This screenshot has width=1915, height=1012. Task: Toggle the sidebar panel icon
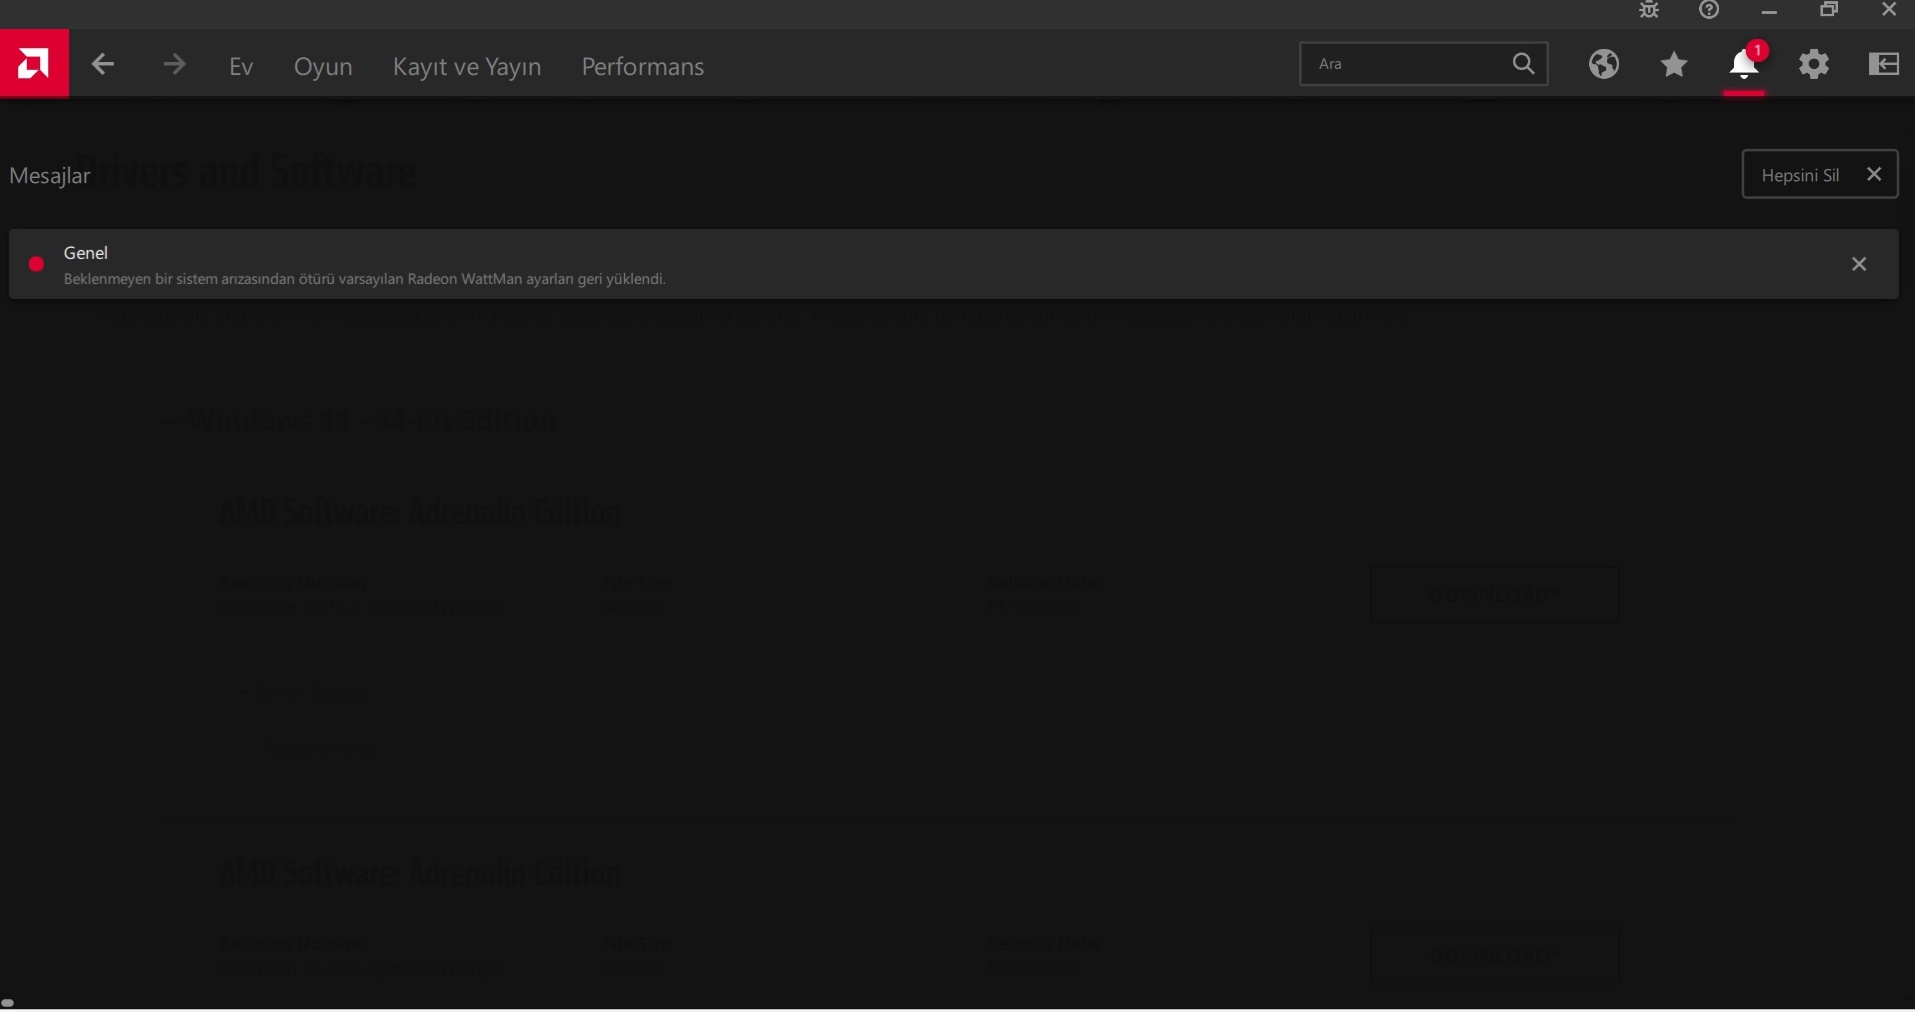point(1886,65)
